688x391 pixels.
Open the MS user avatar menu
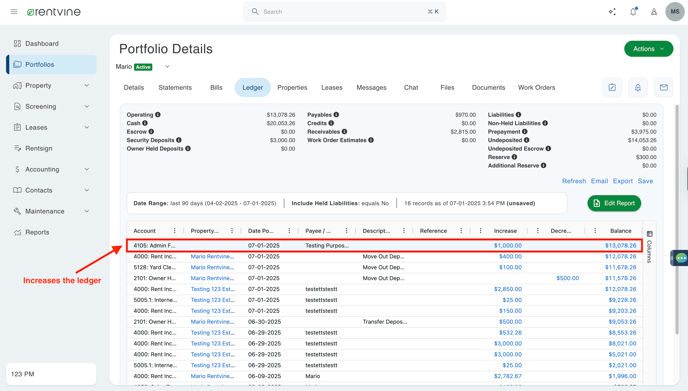tap(675, 12)
